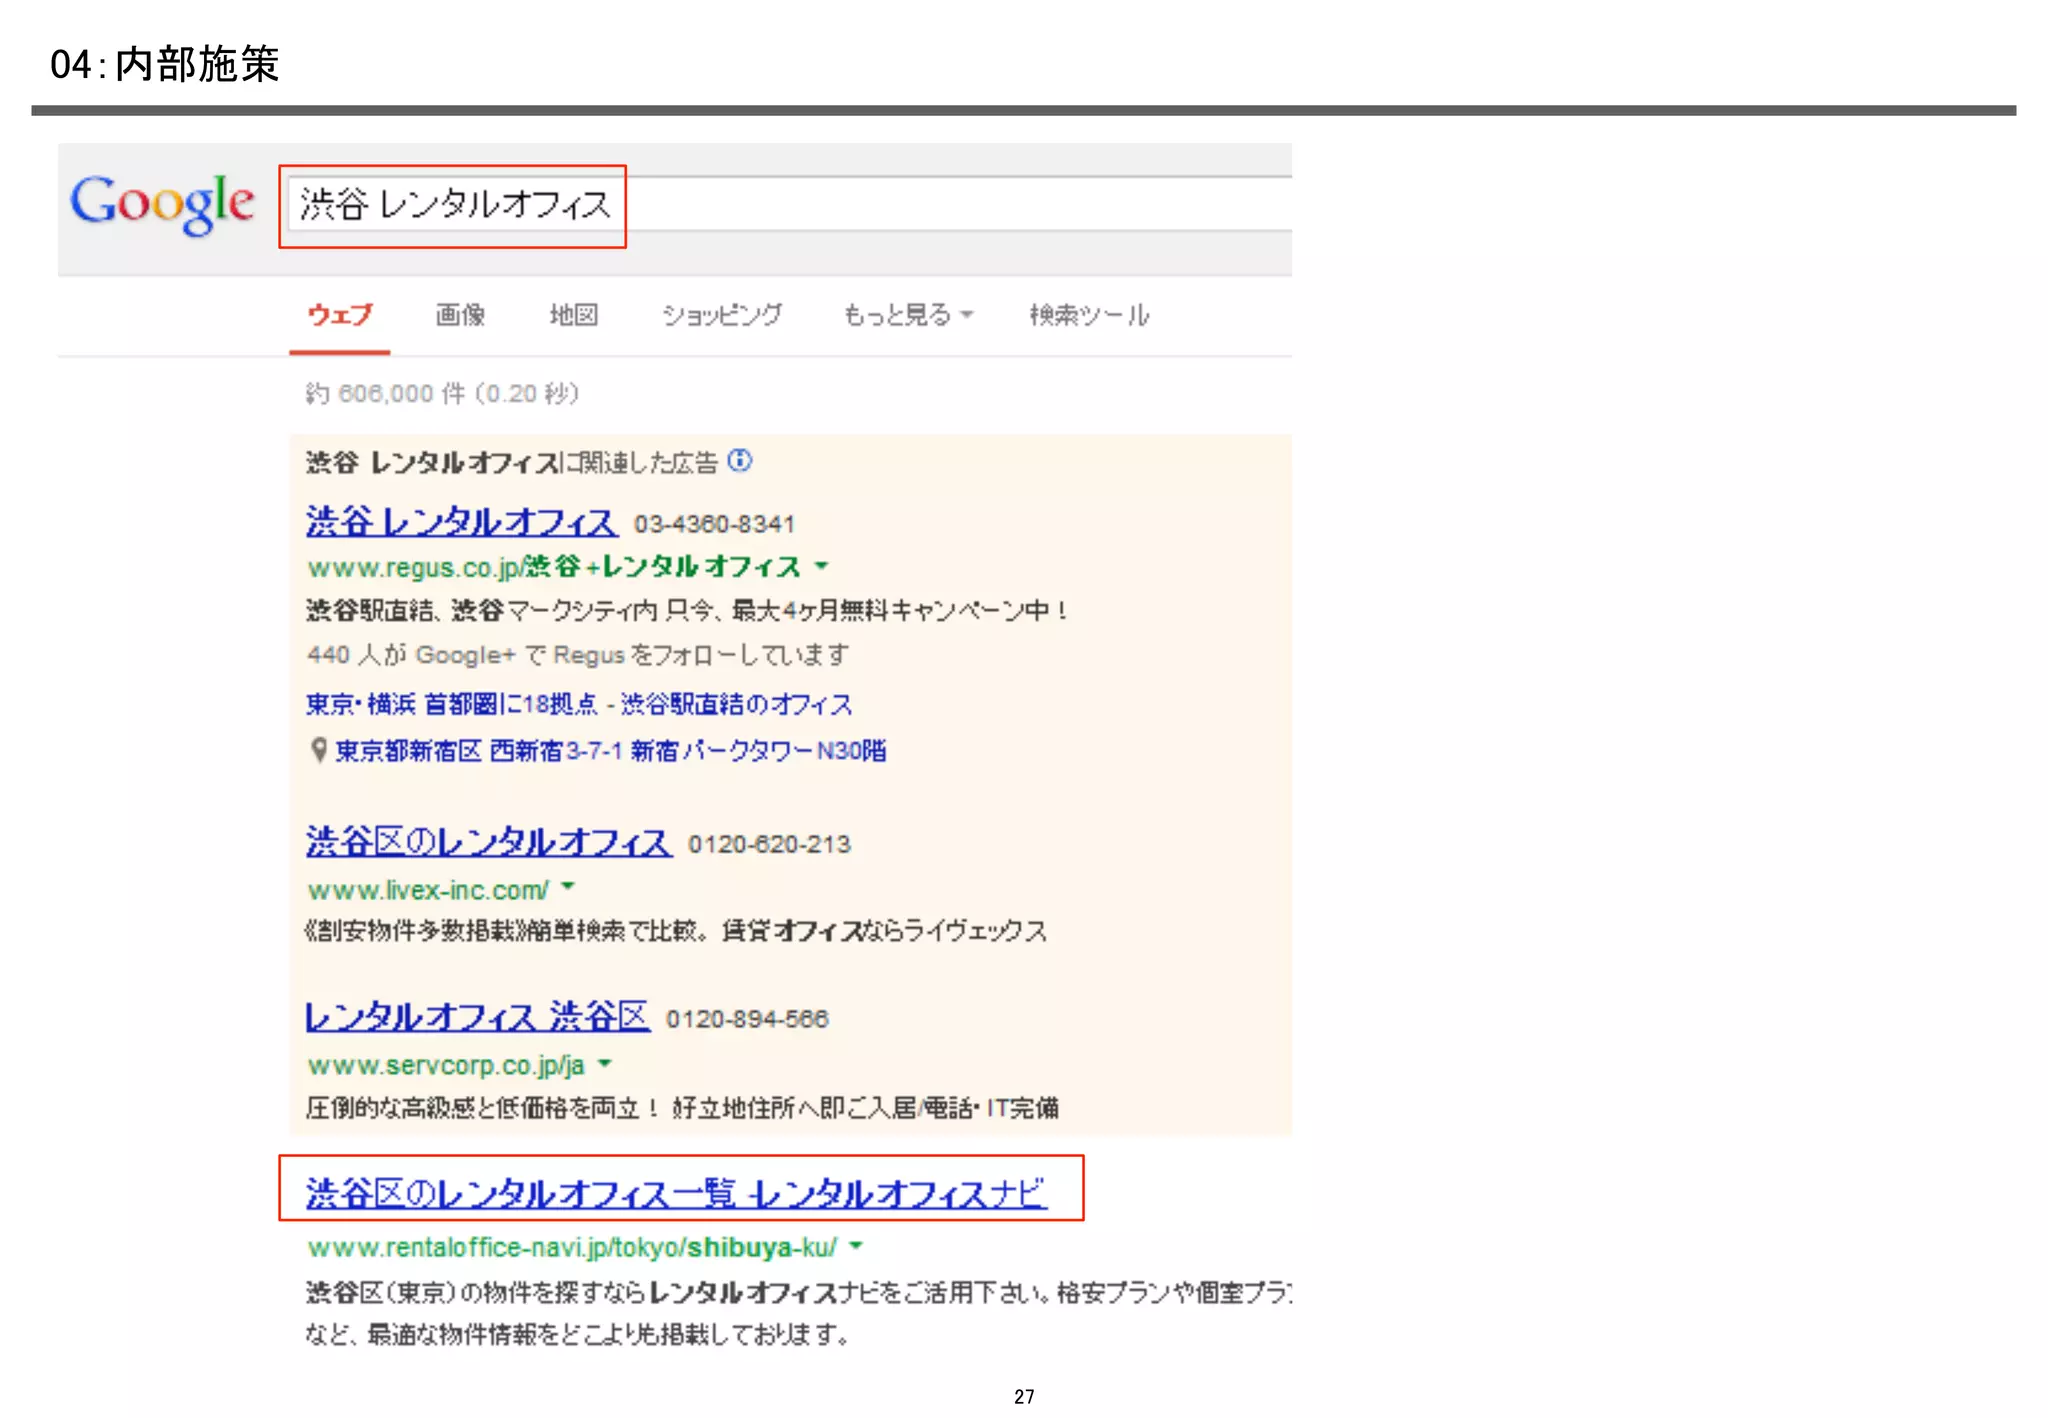This screenshot has height=1418, width=2048.
Task: Switch to the ショッピング tab
Action: 722,316
